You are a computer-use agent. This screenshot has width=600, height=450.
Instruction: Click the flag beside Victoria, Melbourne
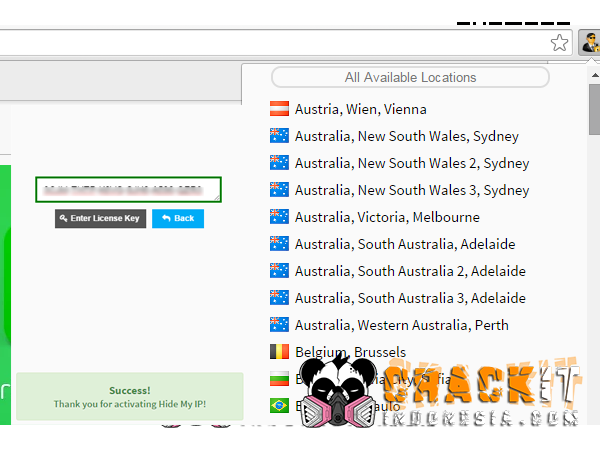pyautogui.click(x=279, y=217)
